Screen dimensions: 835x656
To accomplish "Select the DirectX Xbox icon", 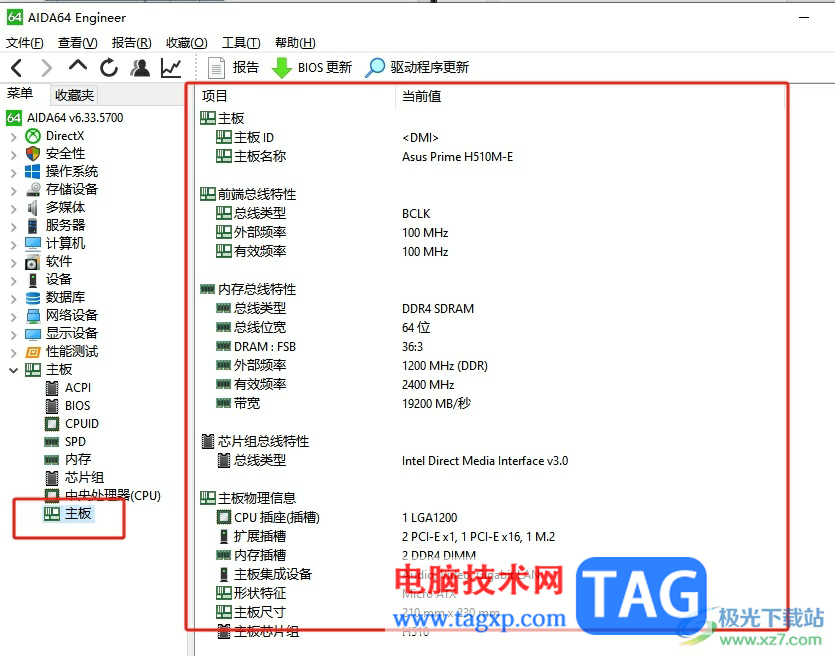I will [x=33, y=136].
